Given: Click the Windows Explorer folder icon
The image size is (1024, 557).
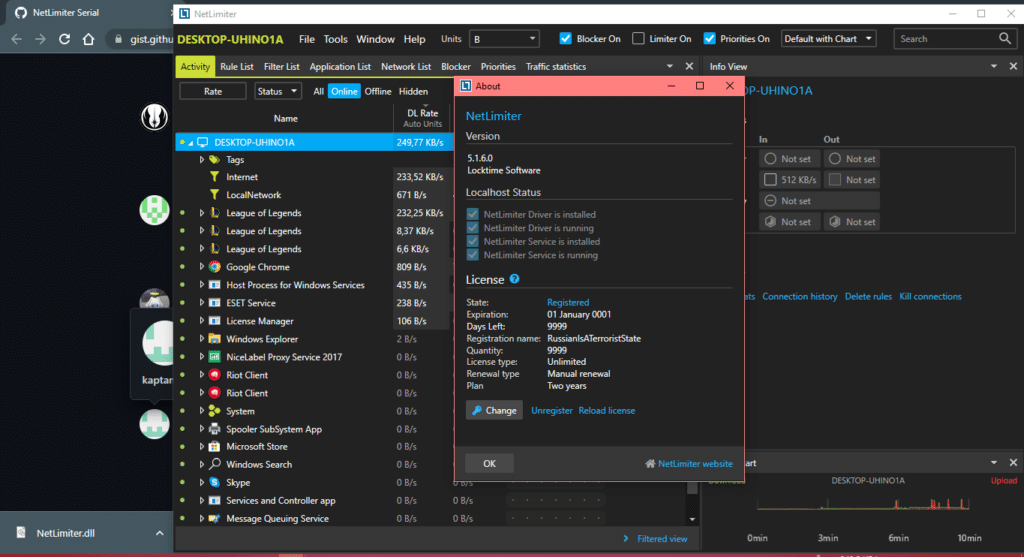Looking at the screenshot, I should pyautogui.click(x=214, y=339).
